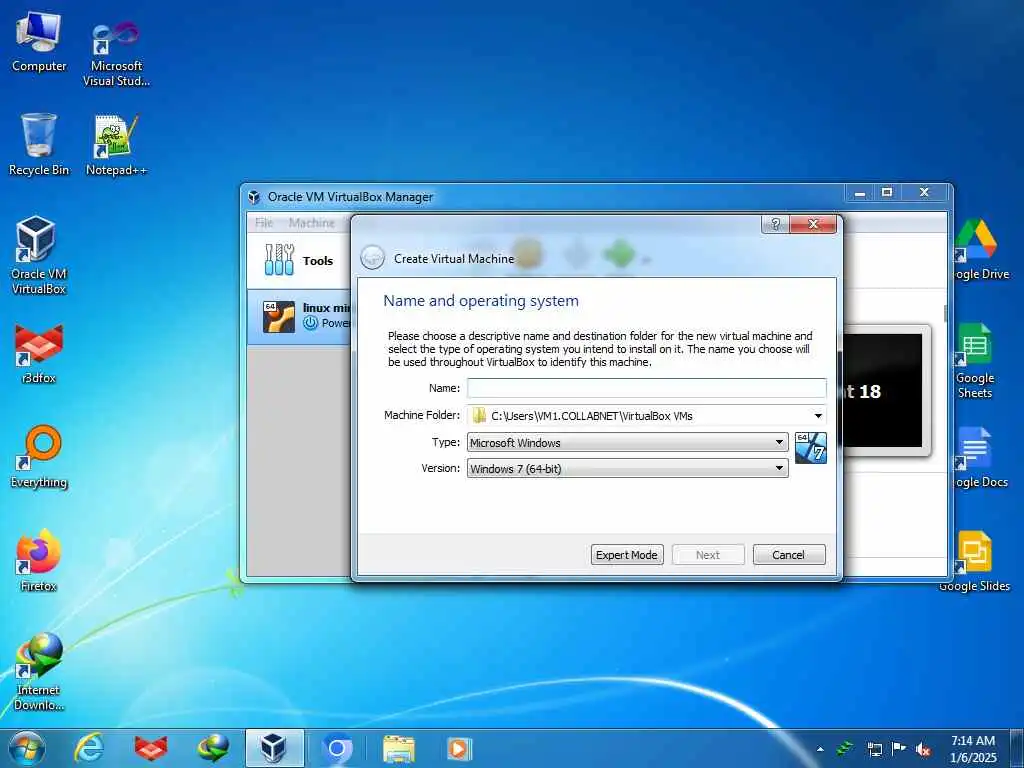Screen dimensions: 1024x768
Task: Click the network tray icon
Action: [x=874, y=749]
